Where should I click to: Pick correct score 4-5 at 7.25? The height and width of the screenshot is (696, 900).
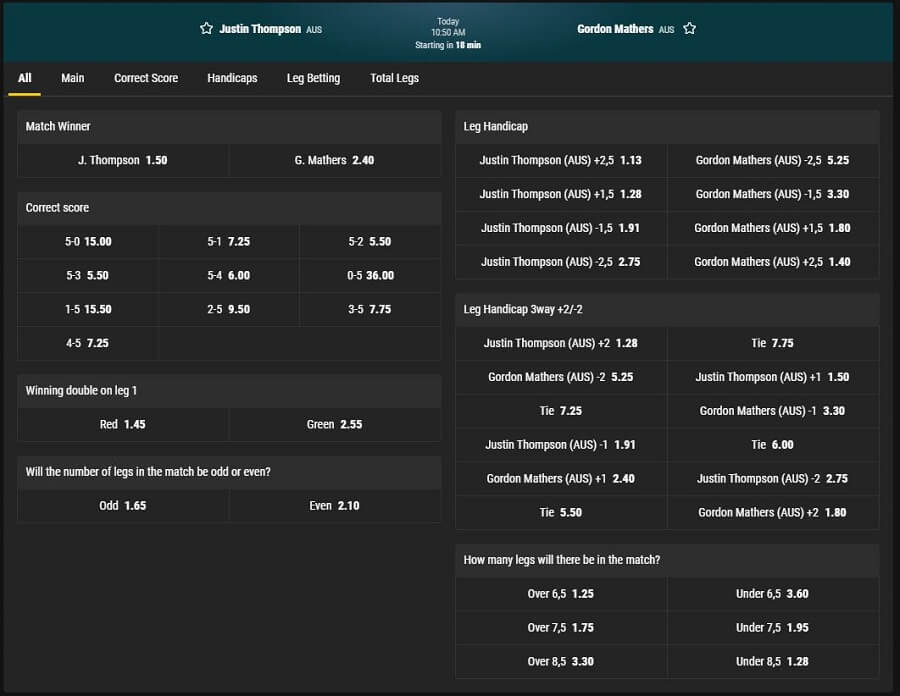tap(88, 343)
